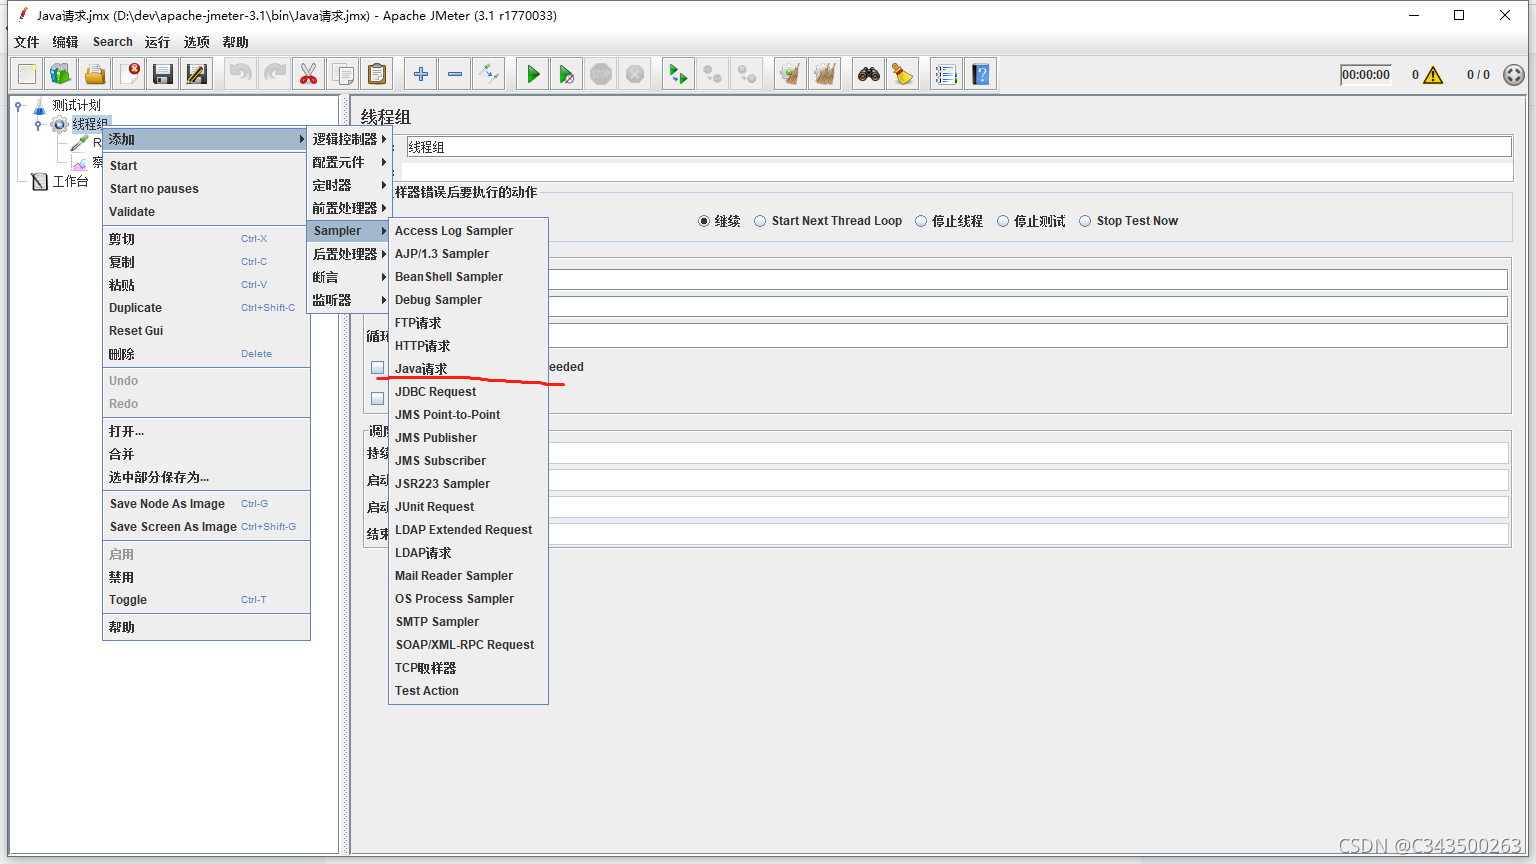Open the Templates toolbar icon
The height and width of the screenshot is (864, 1536).
(x=61, y=74)
